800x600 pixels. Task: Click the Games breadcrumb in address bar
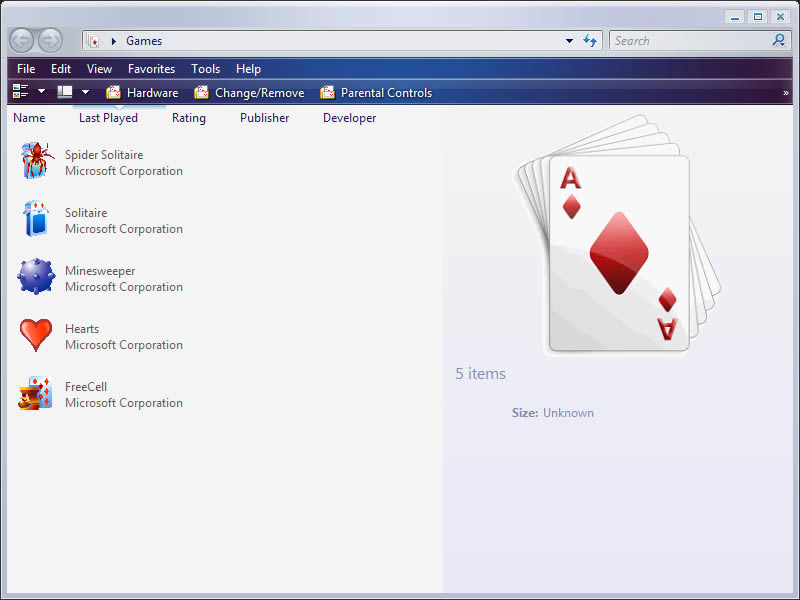(x=144, y=41)
